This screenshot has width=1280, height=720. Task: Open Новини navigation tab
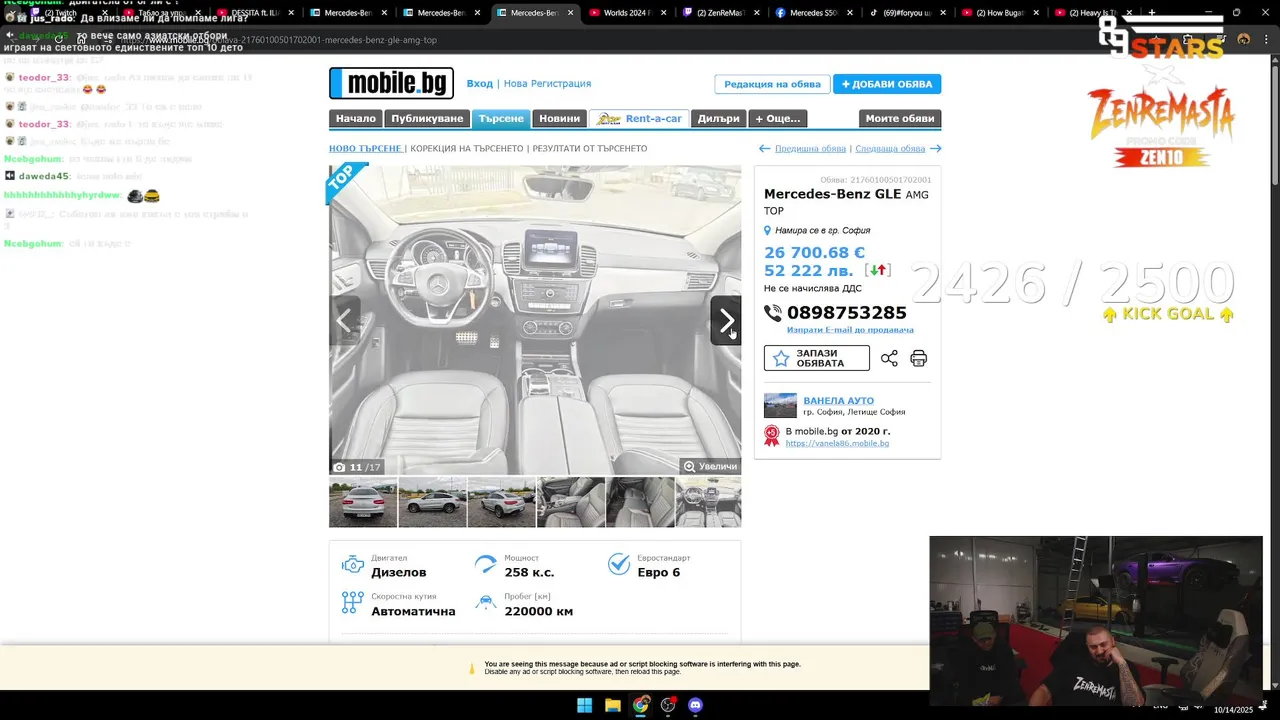coord(559,118)
